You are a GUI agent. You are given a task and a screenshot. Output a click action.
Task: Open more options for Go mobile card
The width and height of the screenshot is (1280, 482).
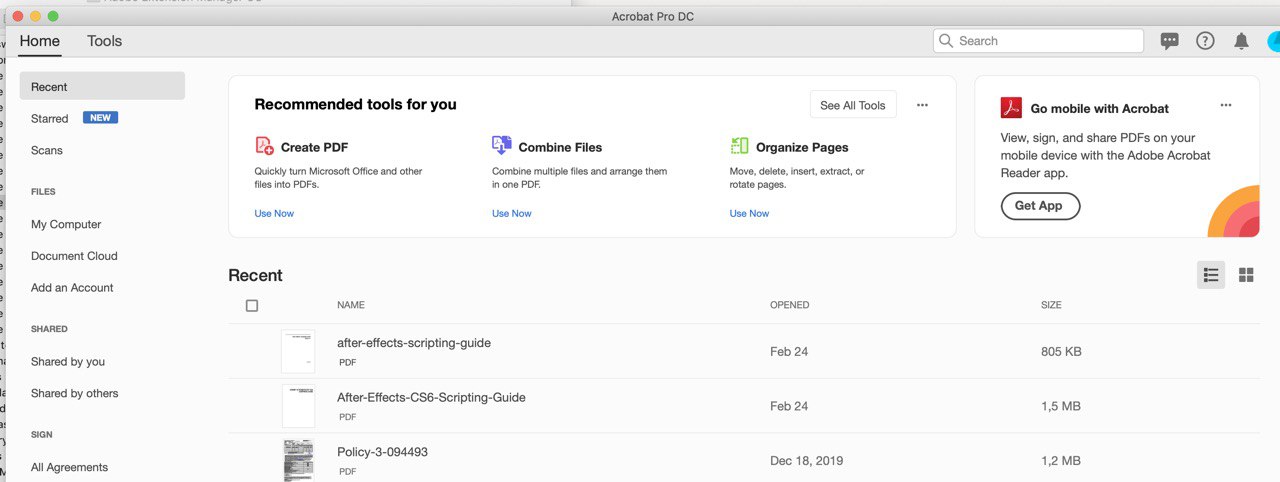tap(1226, 105)
